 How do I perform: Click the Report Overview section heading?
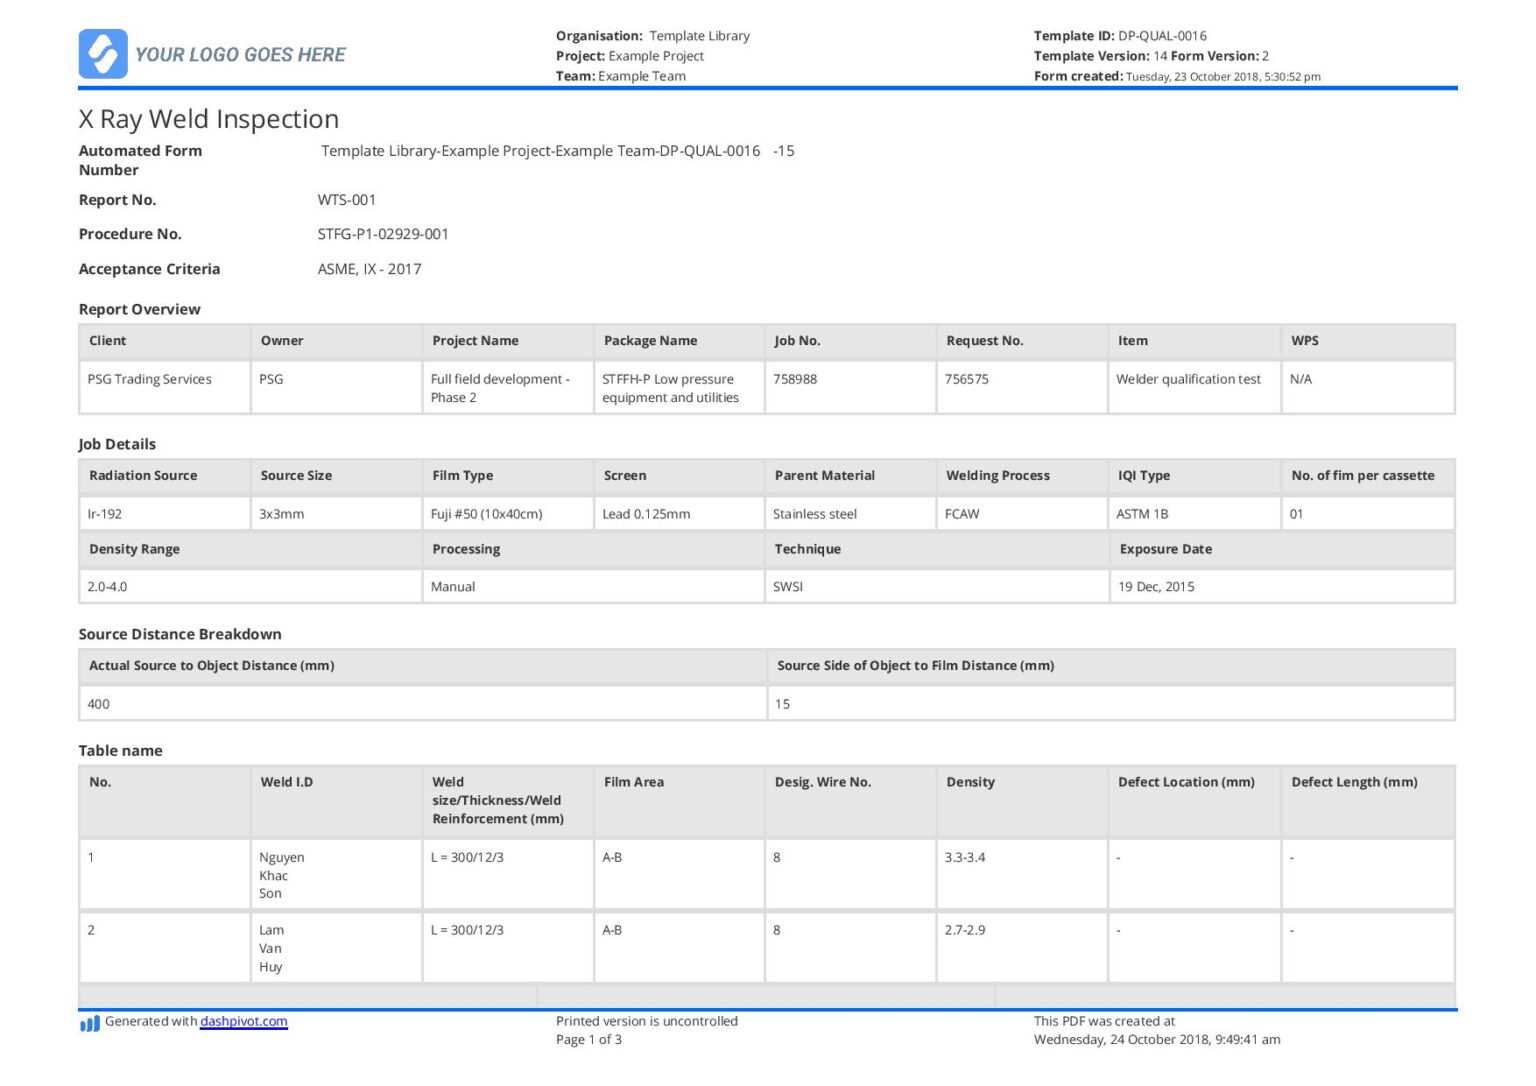139,309
